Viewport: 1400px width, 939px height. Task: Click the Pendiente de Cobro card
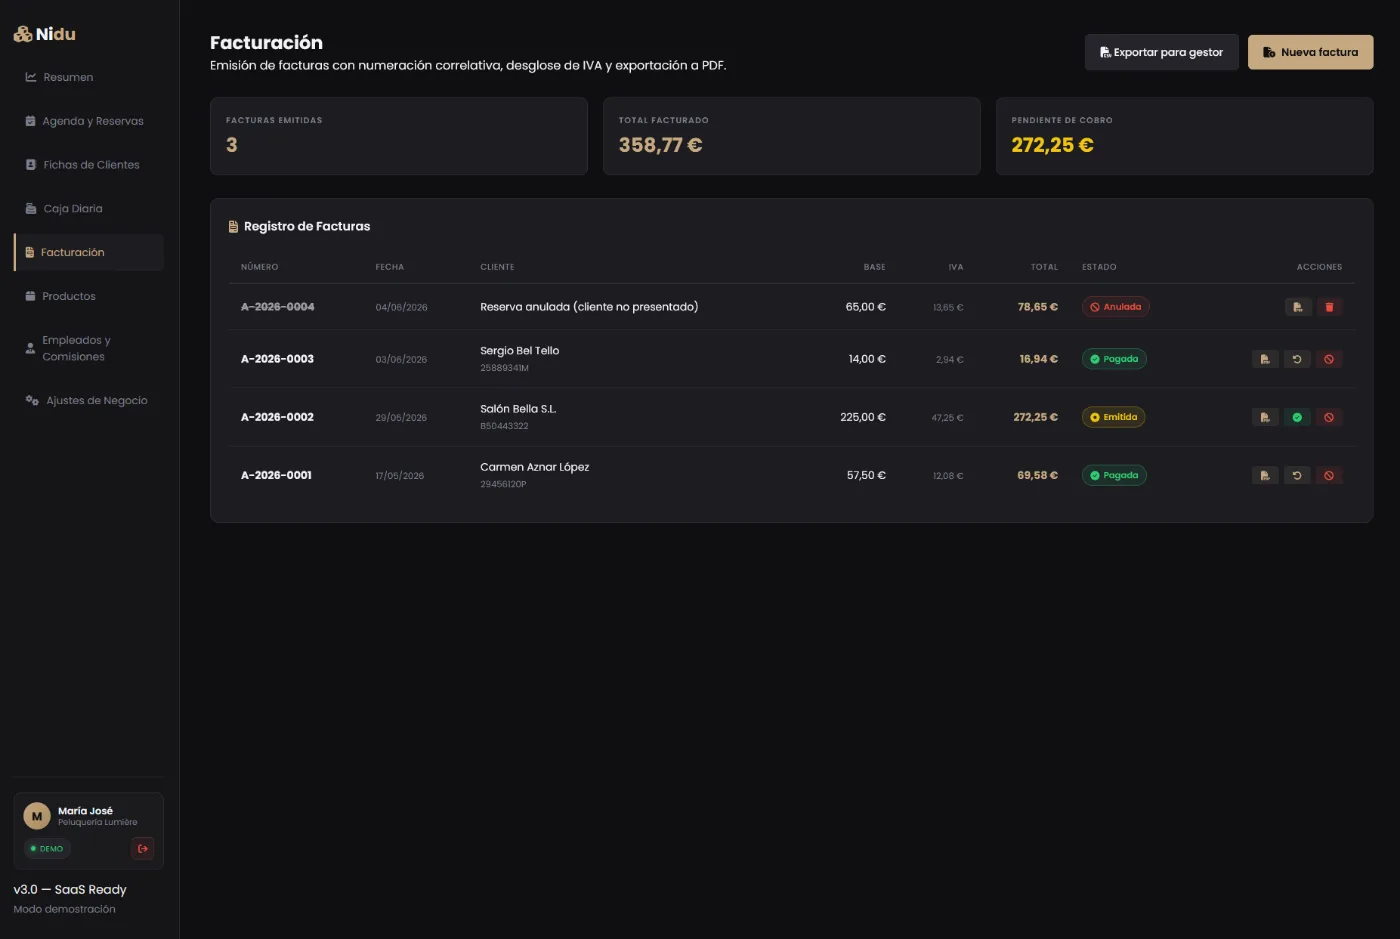pos(1184,136)
